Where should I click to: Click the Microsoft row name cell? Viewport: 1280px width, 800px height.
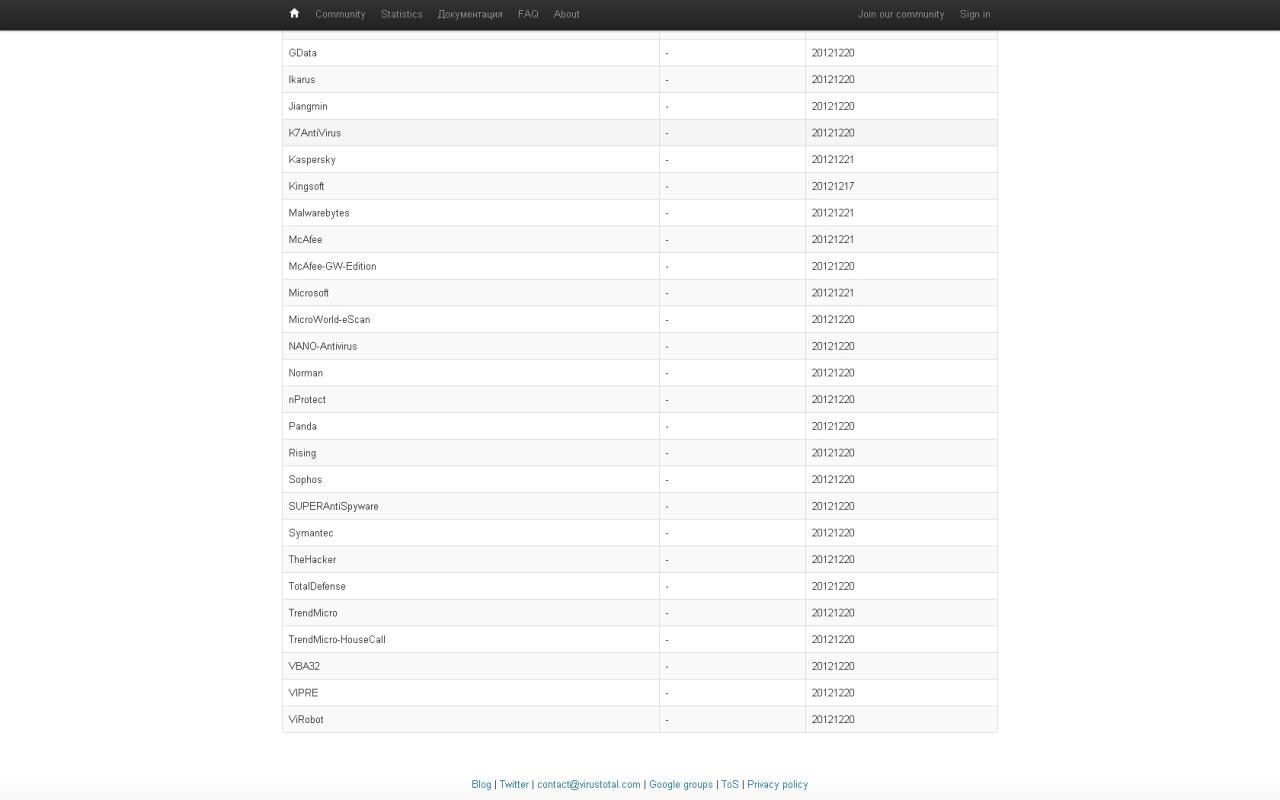[x=309, y=293]
